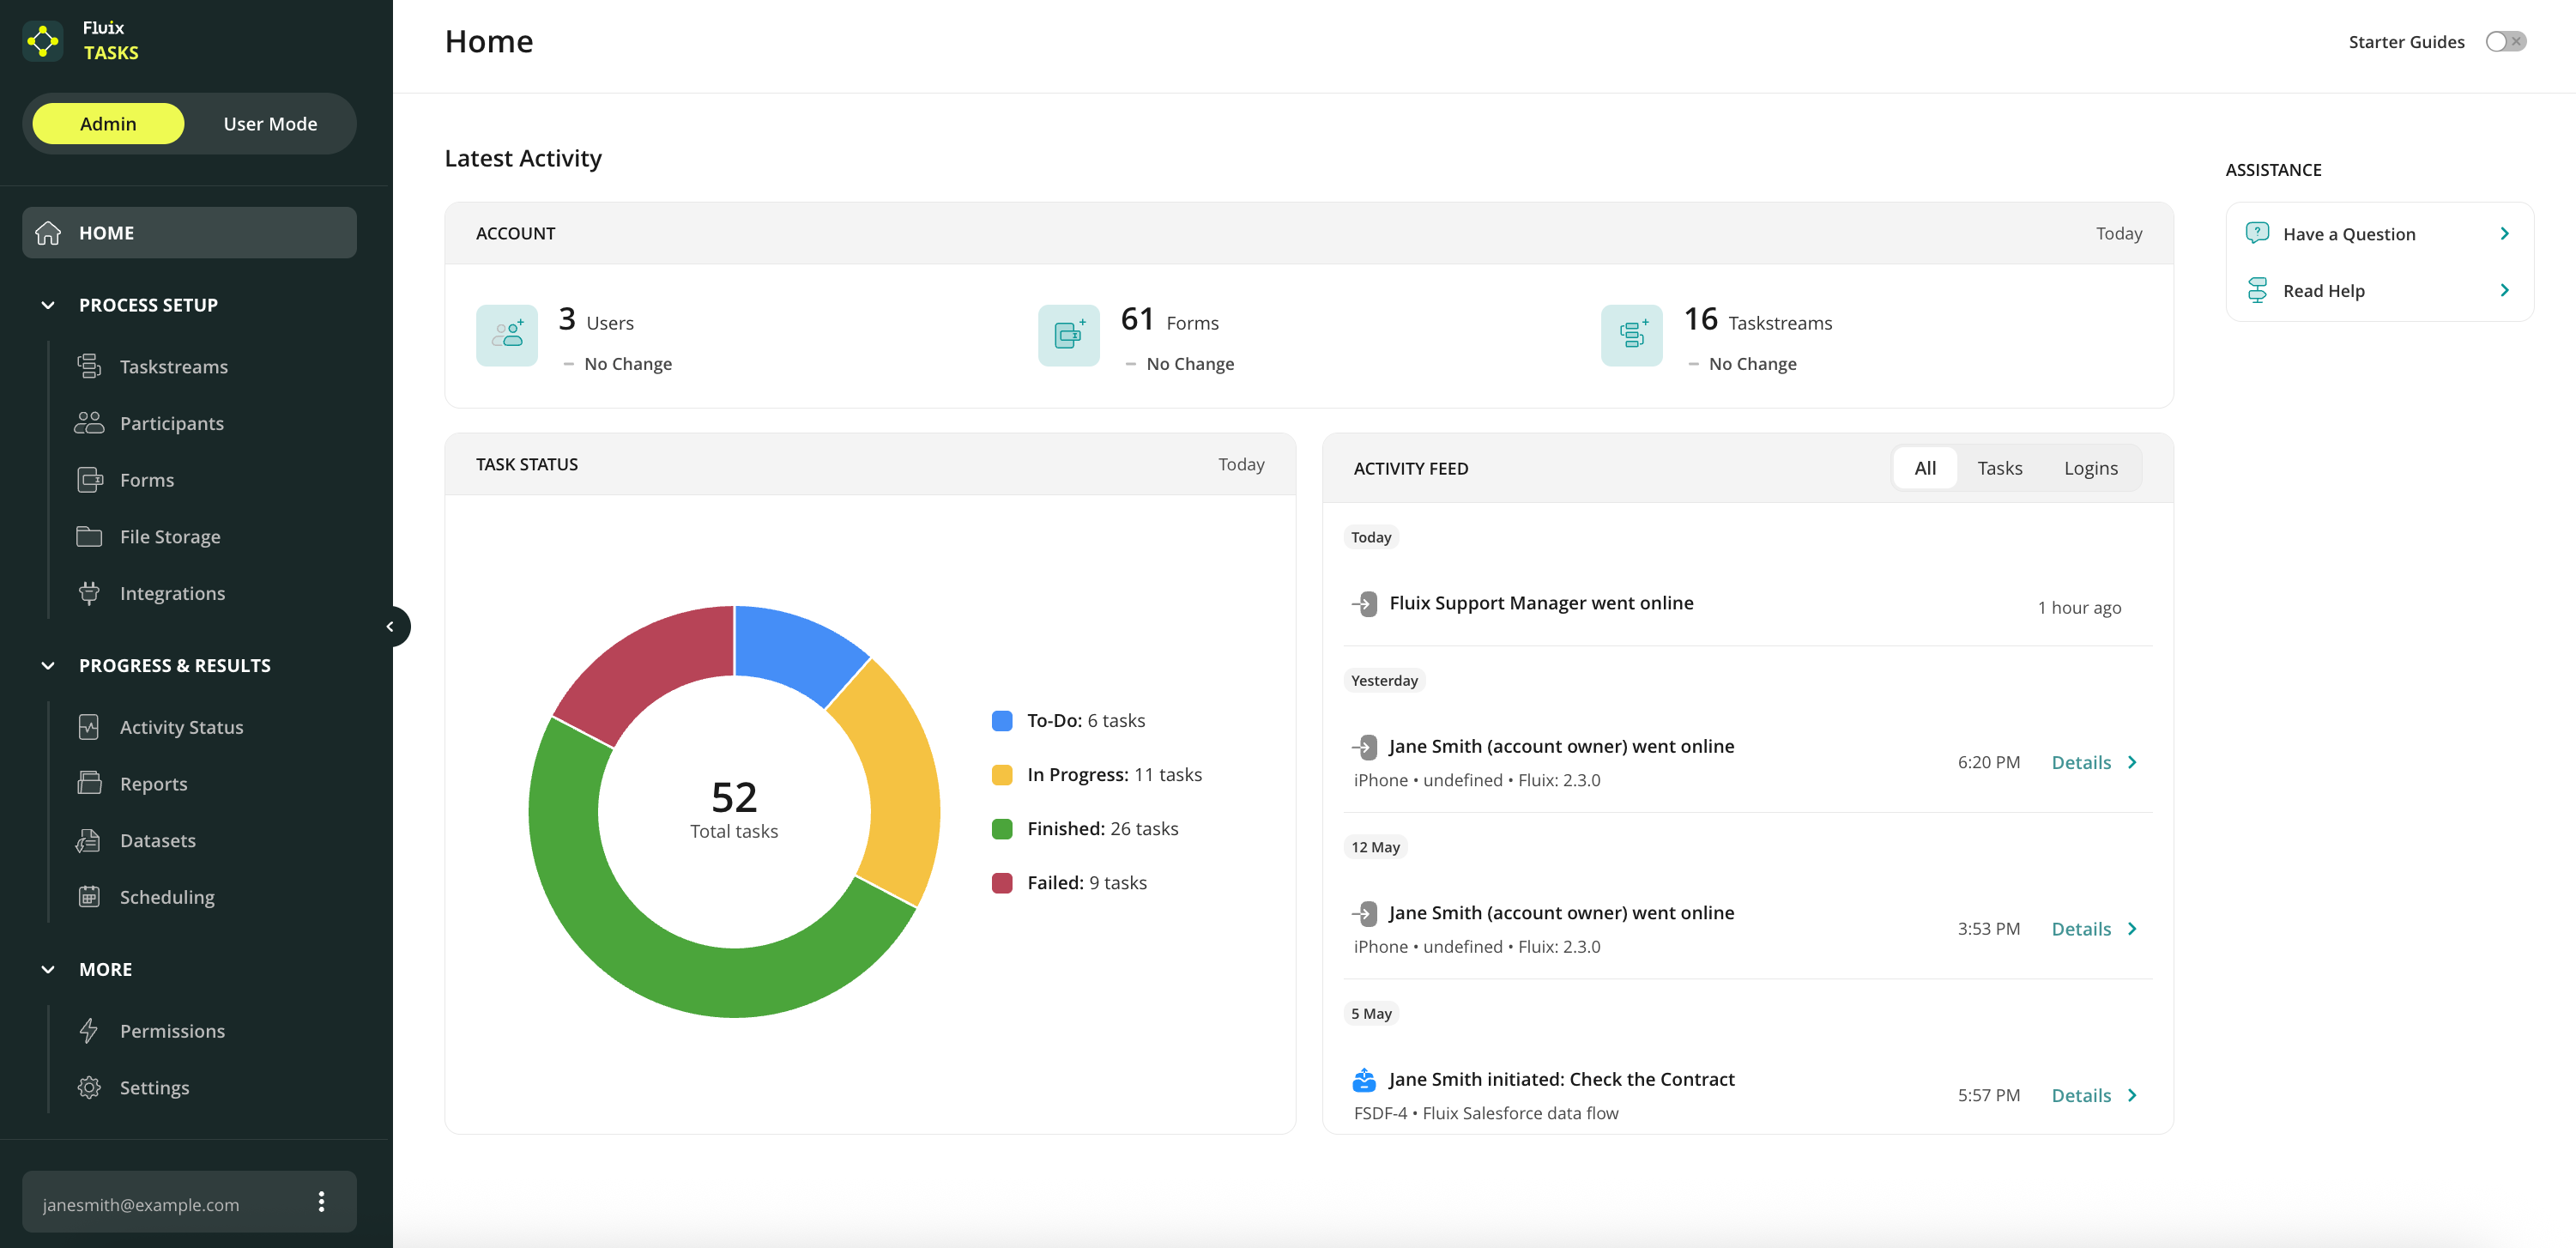This screenshot has width=2576, height=1248.
Task: Open account menu three-dot button
Action: point(321,1201)
